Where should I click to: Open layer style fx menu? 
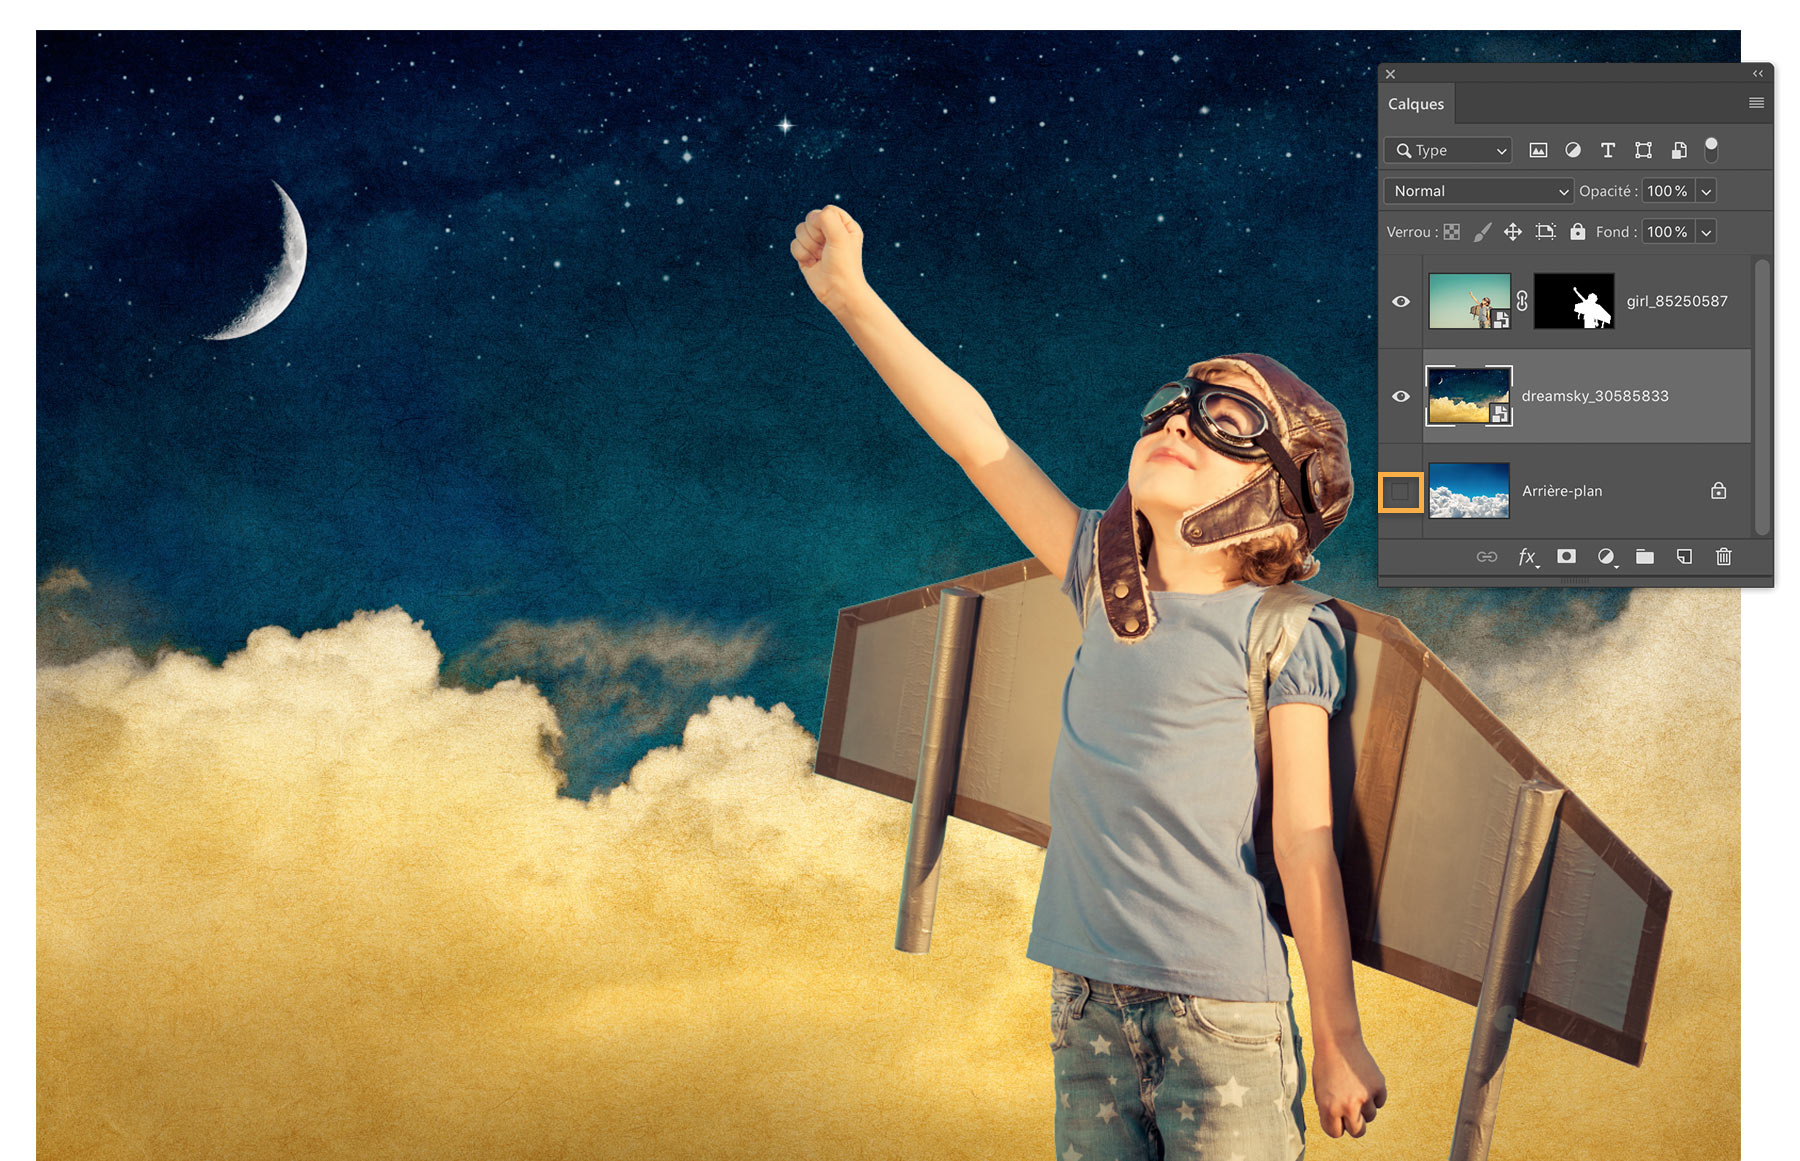coord(1527,557)
